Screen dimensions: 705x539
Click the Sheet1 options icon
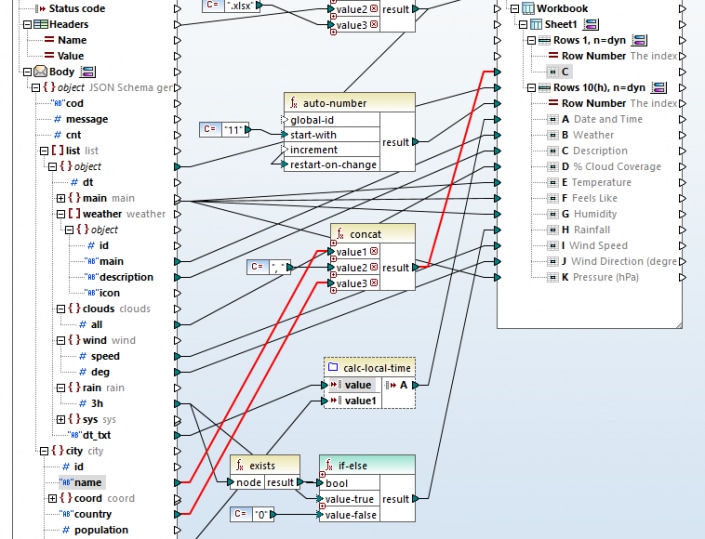click(x=591, y=24)
